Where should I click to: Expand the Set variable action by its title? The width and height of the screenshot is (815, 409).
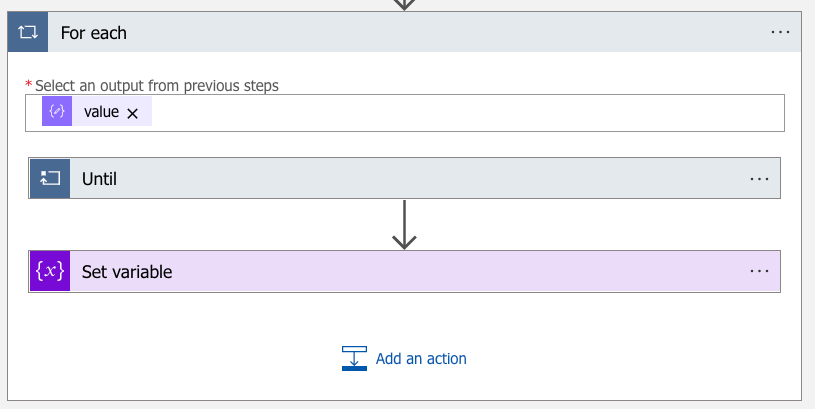(127, 271)
